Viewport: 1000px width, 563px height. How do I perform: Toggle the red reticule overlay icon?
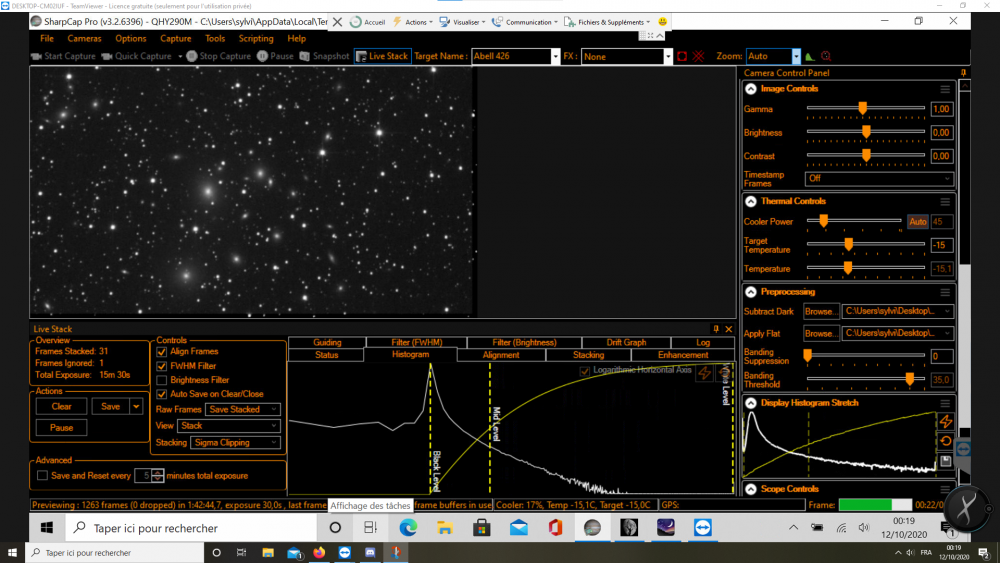click(698, 56)
